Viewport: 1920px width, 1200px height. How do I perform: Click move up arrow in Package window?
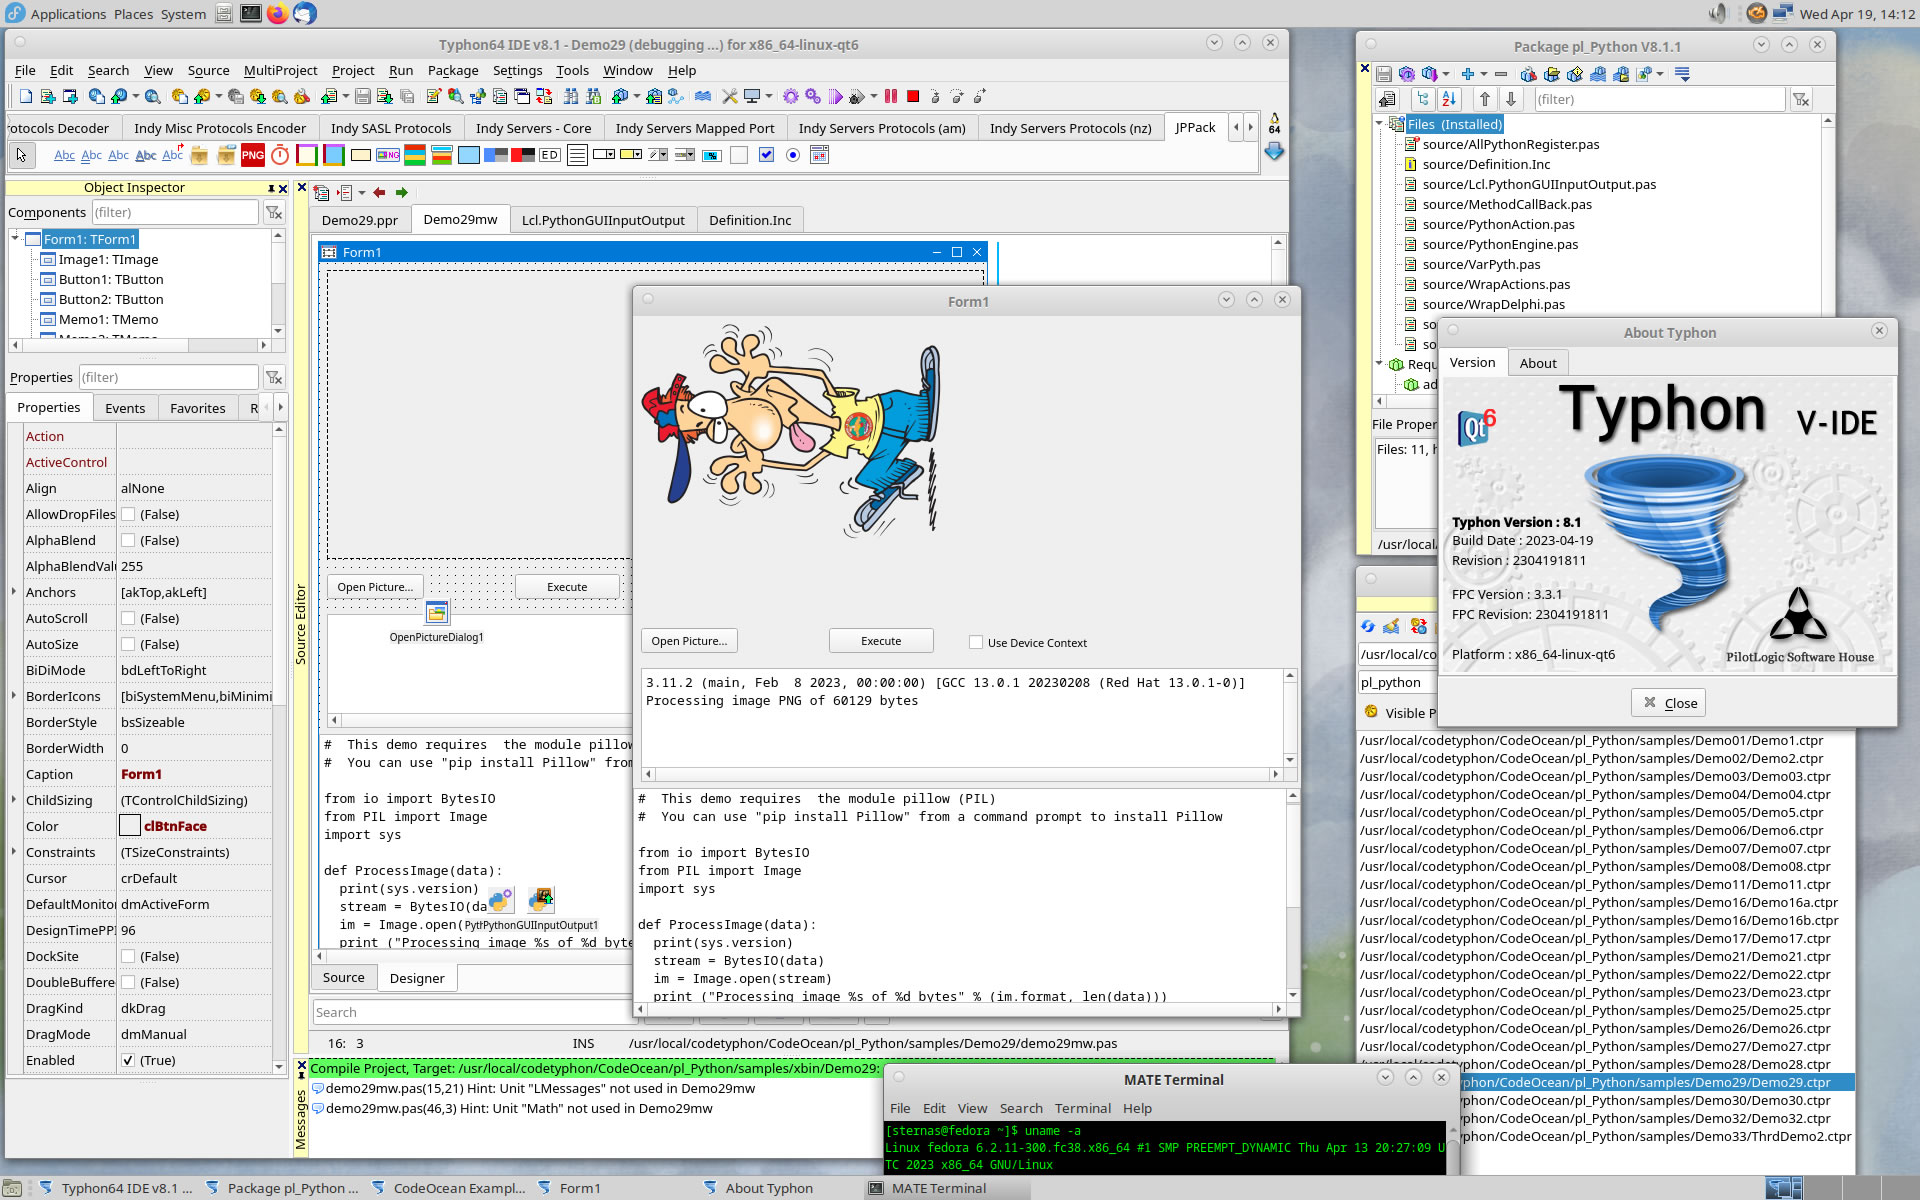1485,99
